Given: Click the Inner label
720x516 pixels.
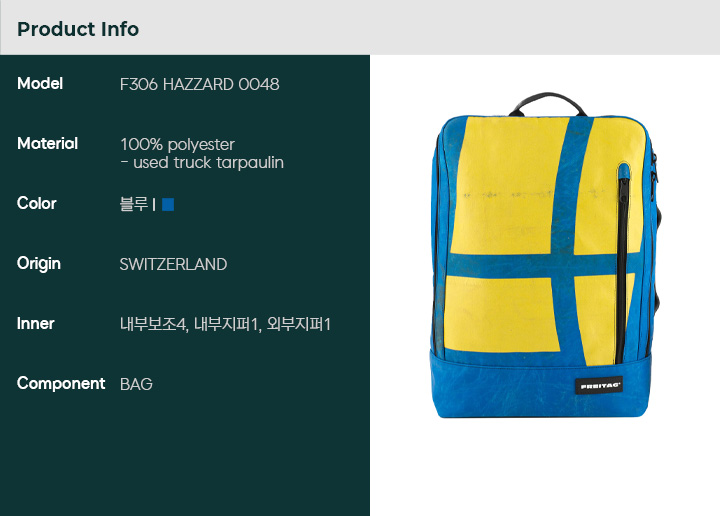Looking at the screenshot, I should (x=35, y=324).
